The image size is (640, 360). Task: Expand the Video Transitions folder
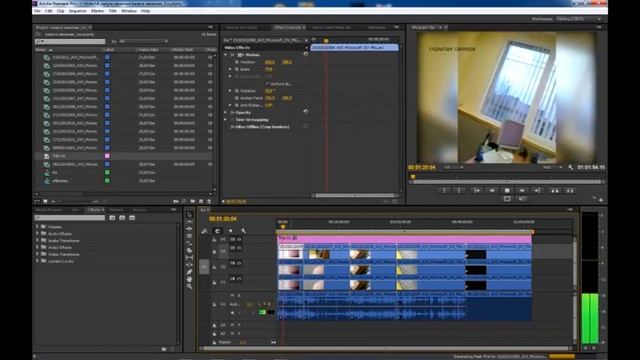(x=37, y=254)
